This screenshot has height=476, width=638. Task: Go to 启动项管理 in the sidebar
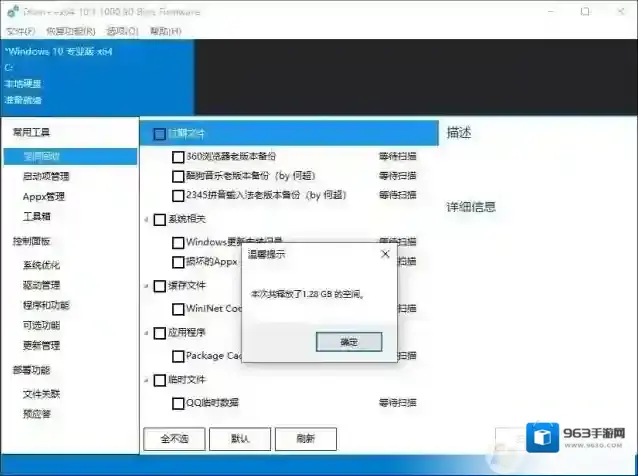[46, 176]
